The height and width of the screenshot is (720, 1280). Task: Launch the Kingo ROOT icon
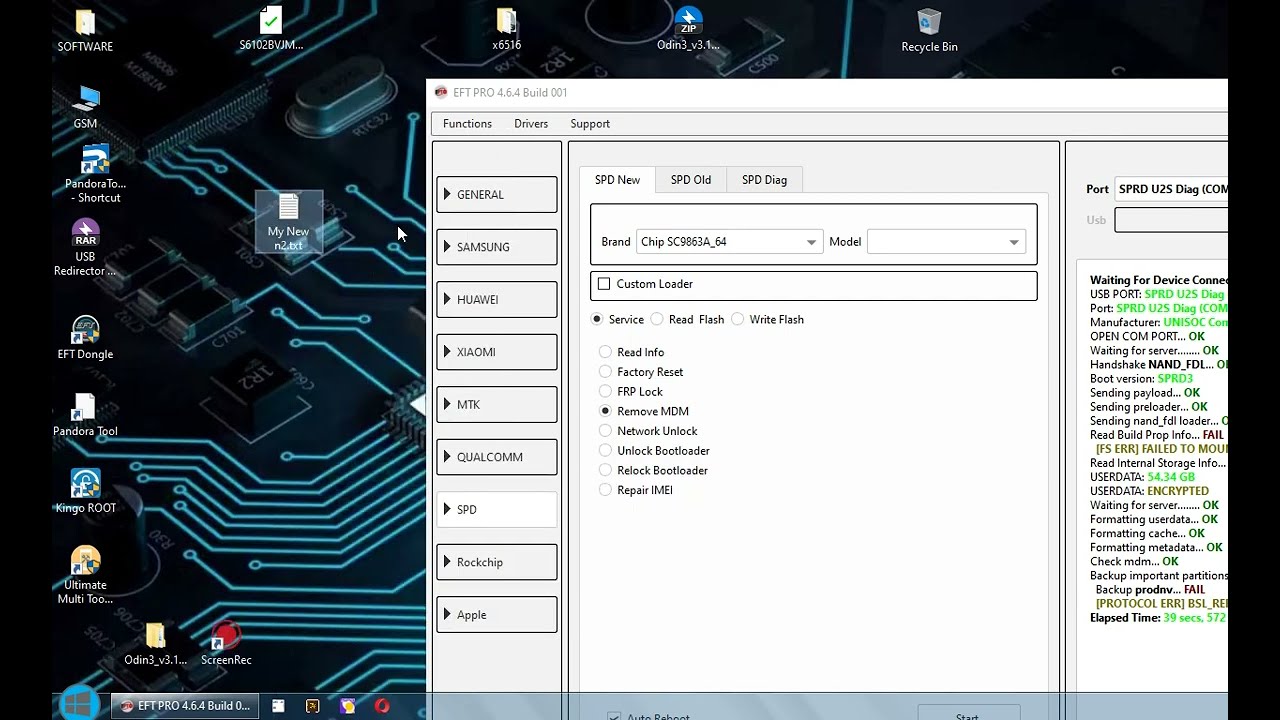[85, 492]
